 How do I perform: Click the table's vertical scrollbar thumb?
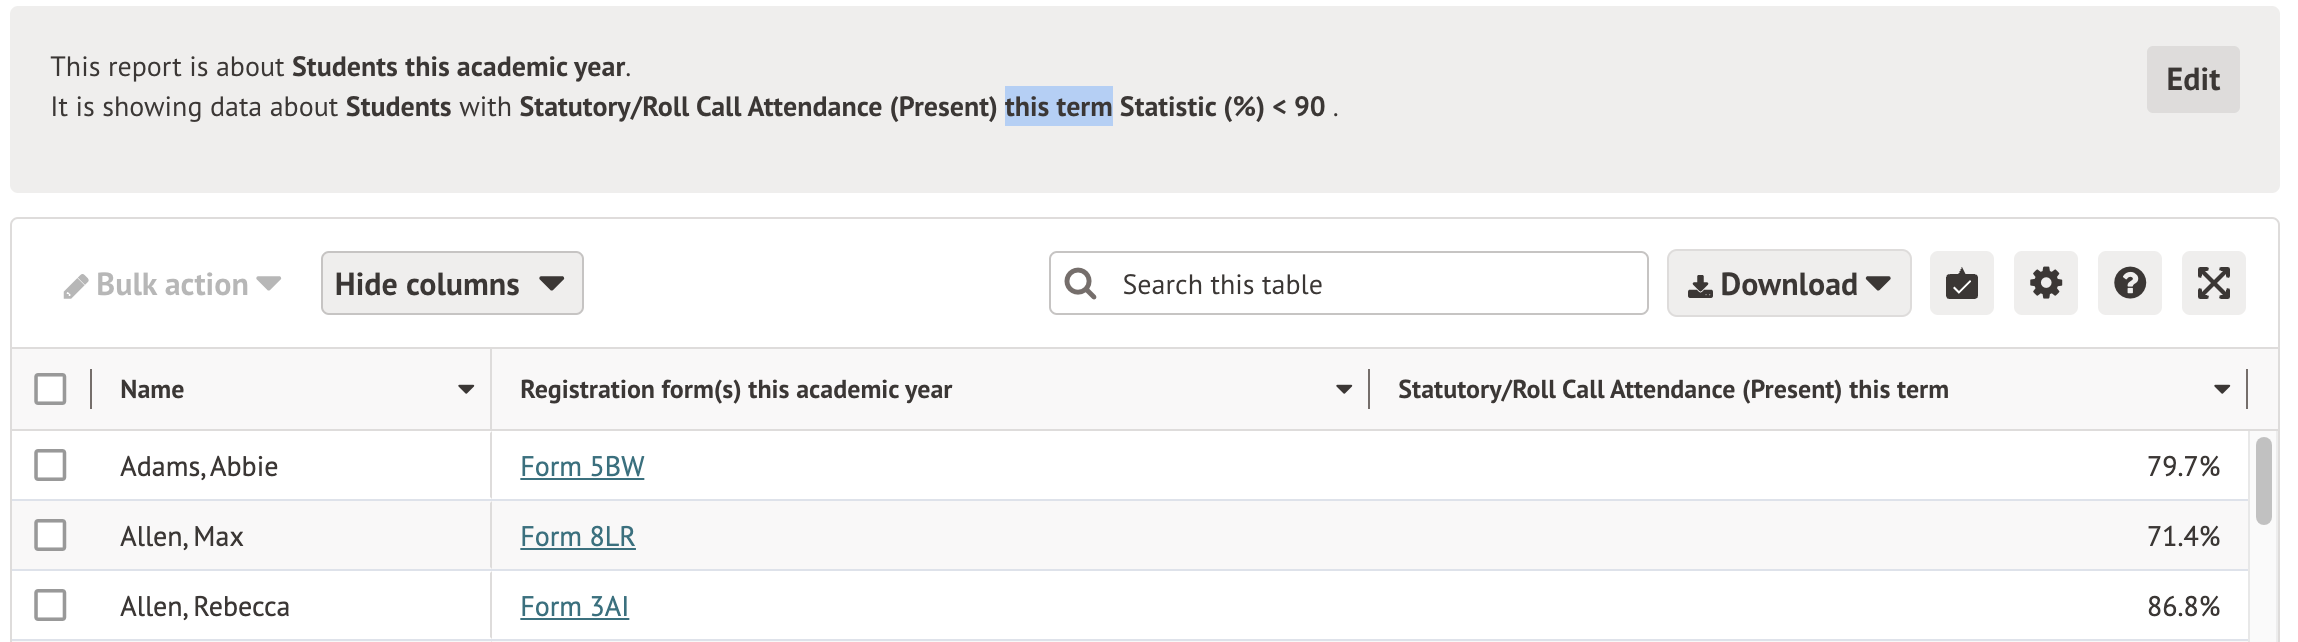[x=2263, y=480]
